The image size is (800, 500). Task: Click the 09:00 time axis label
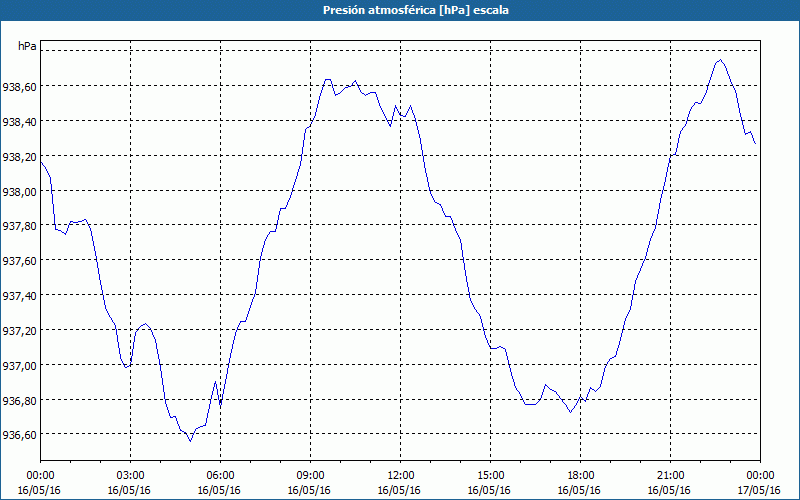[x=310, y=476]
